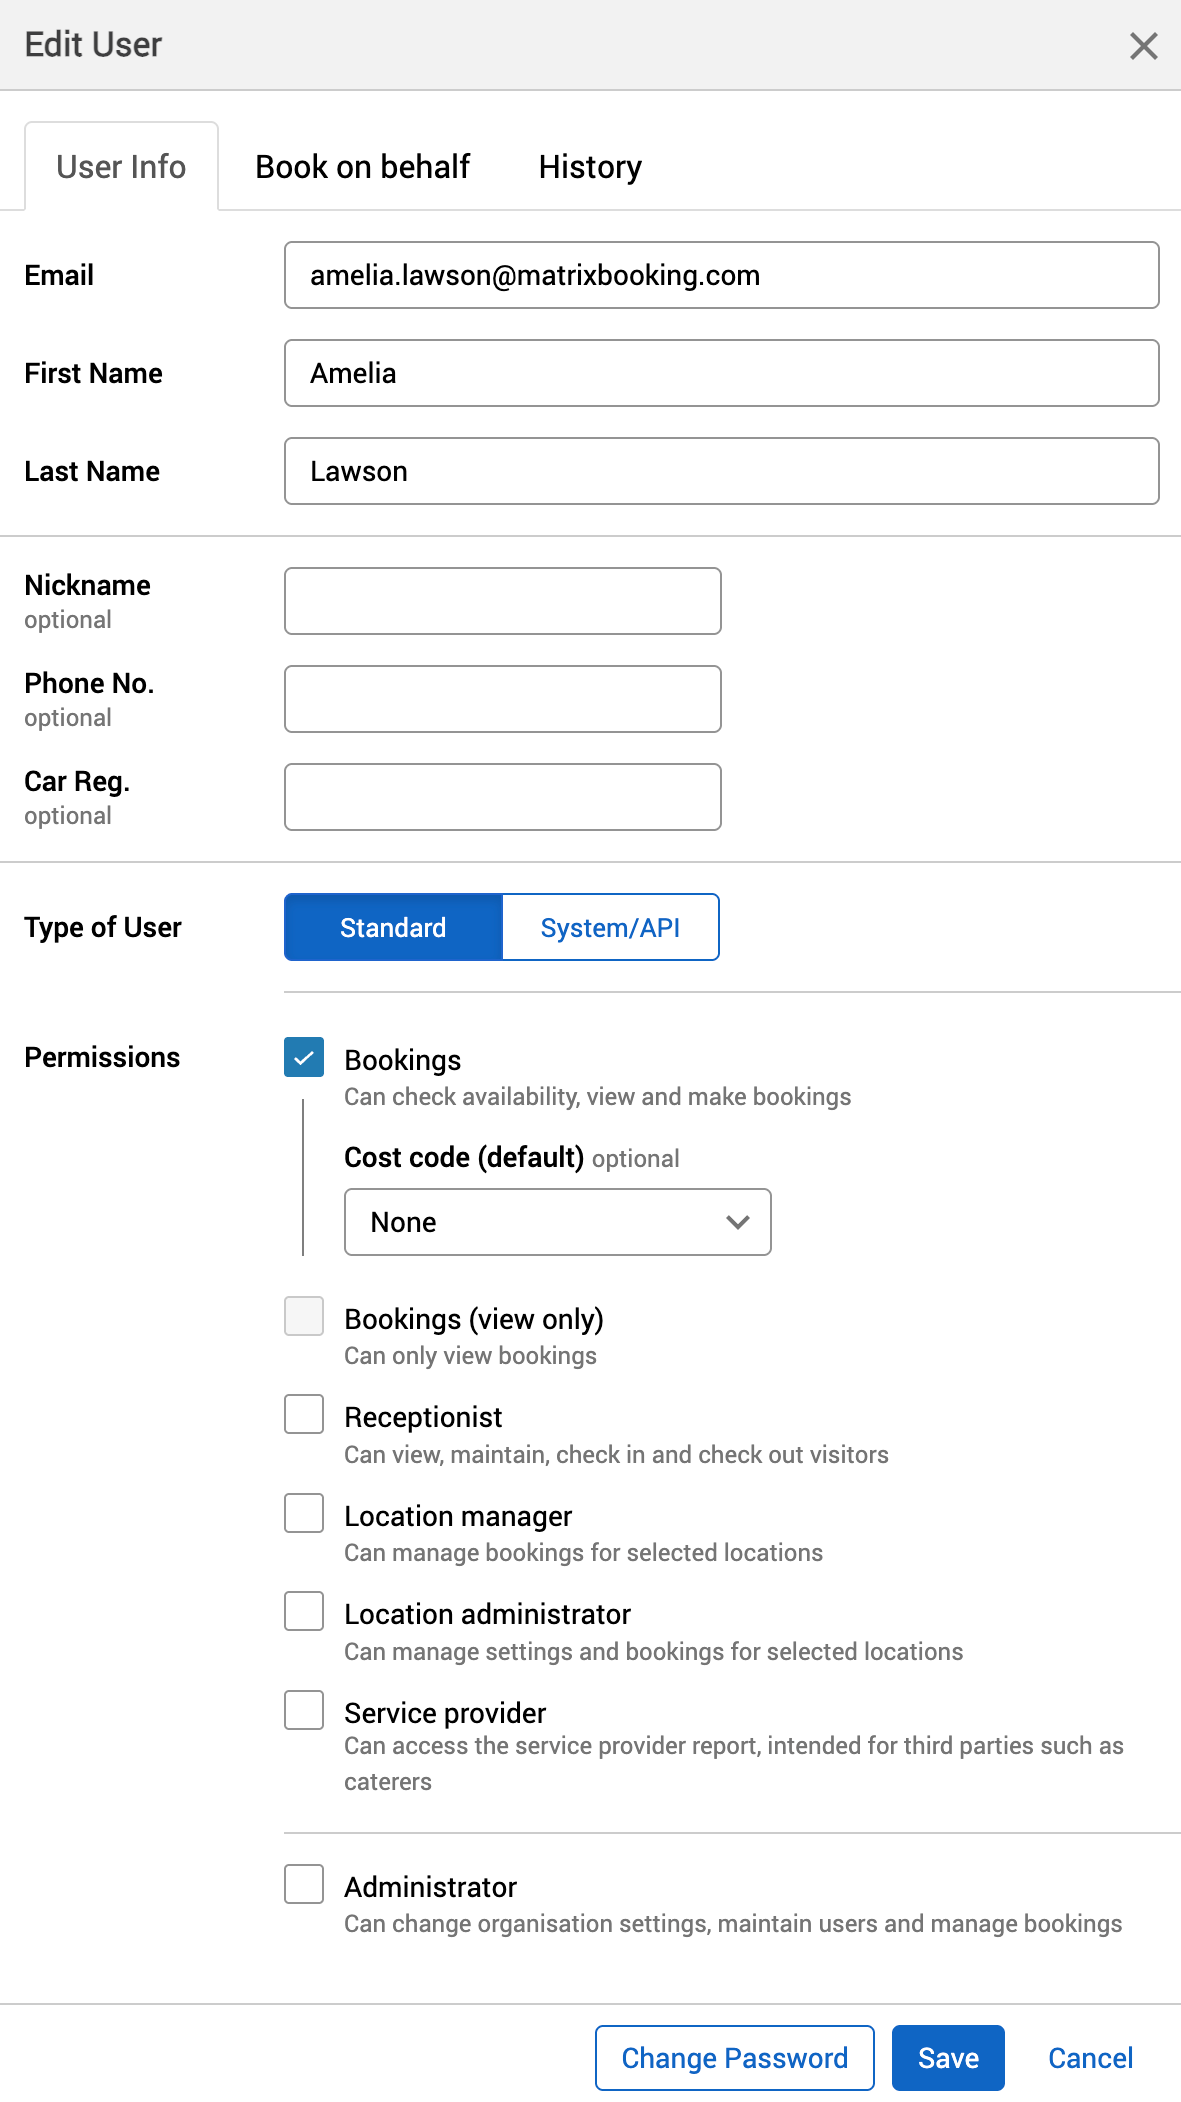The width and height of the screenshot is (1181, 2102).
Task: Uncheck the Bookings permission
Action: click(303, 1058)
